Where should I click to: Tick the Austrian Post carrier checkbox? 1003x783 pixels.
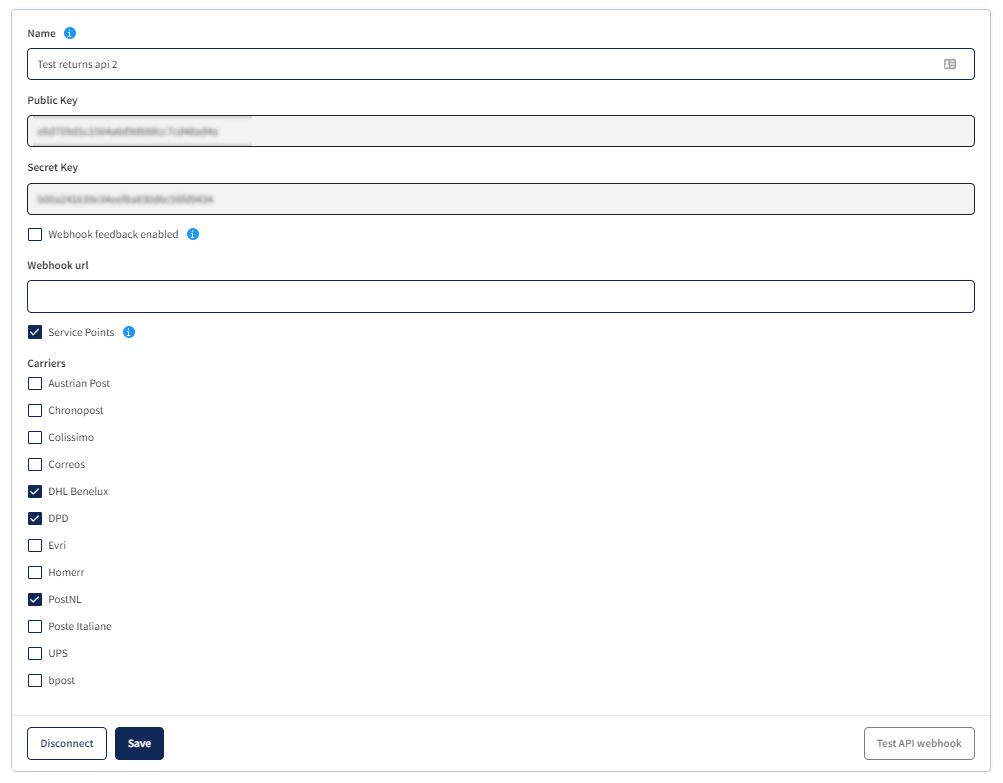(35, 383)
